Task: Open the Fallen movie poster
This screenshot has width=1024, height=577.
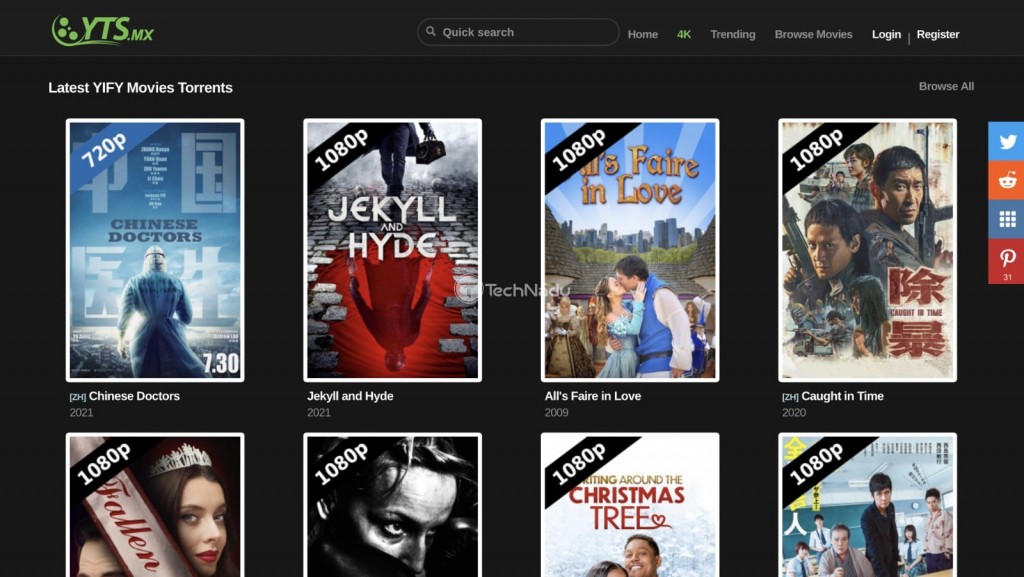Action: (x=155, y=505)
